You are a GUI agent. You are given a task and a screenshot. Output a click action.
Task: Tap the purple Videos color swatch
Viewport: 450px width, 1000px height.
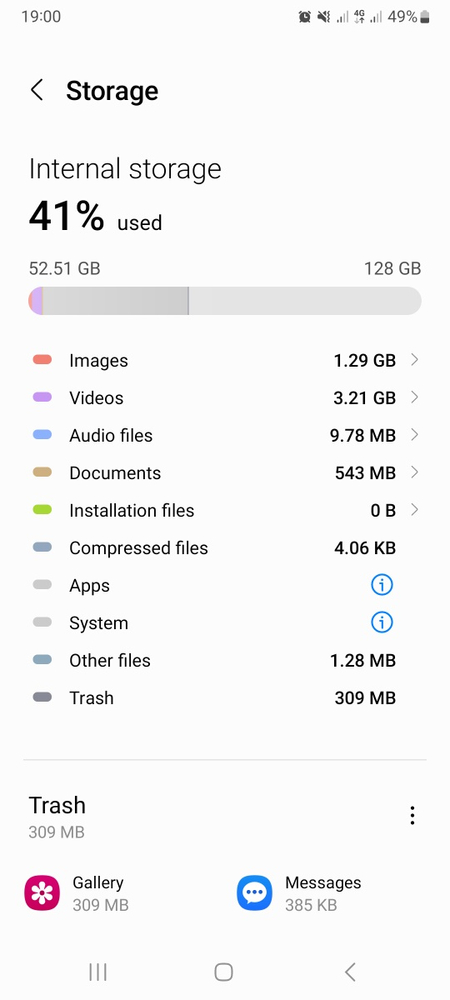click(42, 397)
